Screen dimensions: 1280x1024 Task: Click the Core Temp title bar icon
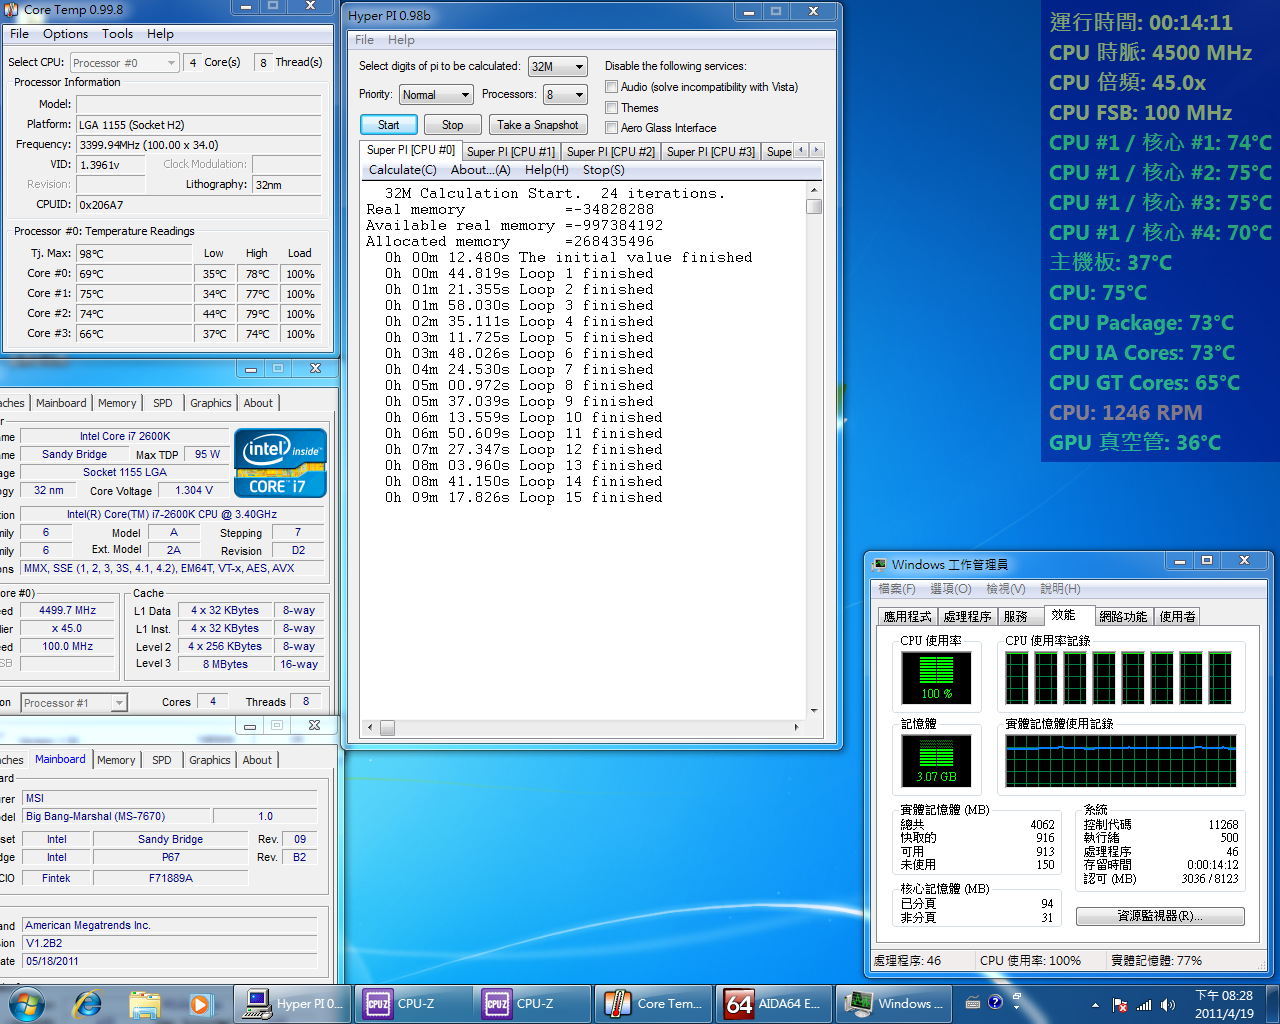[x=11, y=9]
